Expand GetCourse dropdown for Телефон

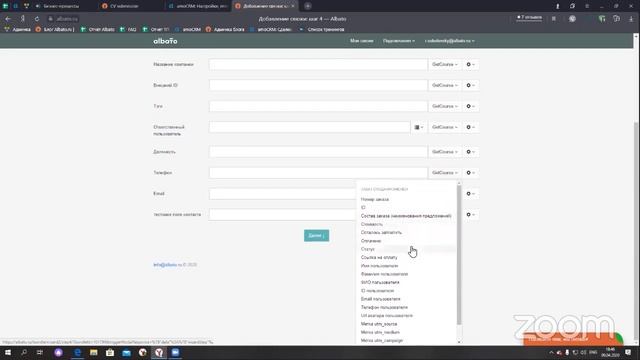[x=444, y=173]
